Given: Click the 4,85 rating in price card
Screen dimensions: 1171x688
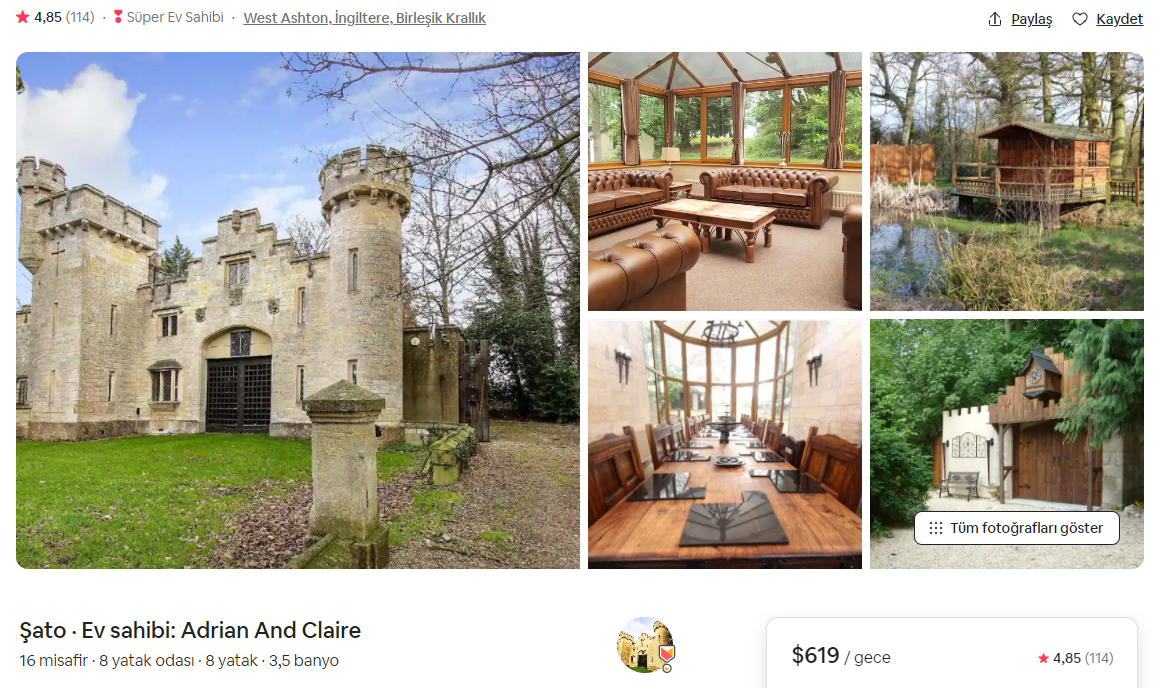Looking at the screenshot, I should click(1066, 658).
